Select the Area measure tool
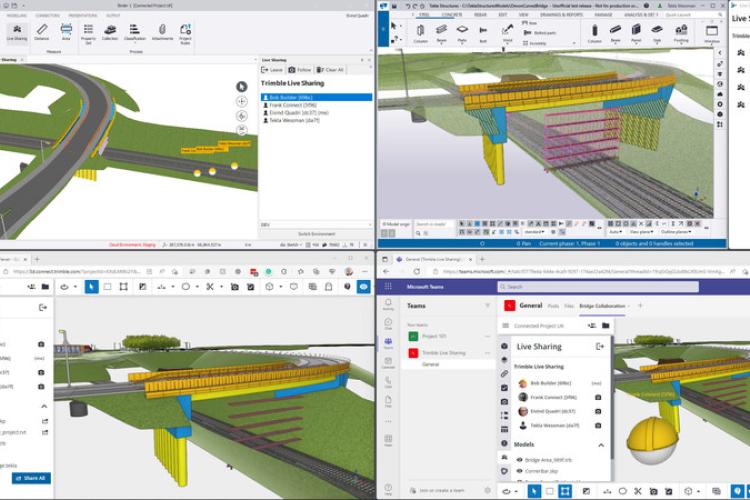The width and height of the screenshot is (750, 500). point(66,32)
